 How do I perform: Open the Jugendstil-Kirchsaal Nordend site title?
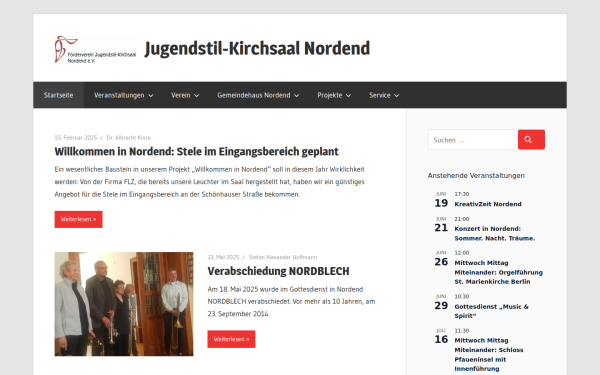pyautogui.click(x=257, y=49)
